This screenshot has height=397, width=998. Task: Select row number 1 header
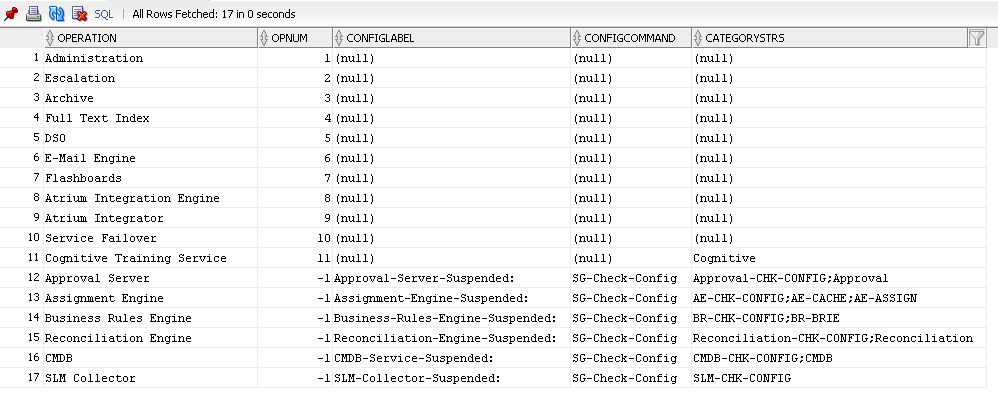coord(22,58)
